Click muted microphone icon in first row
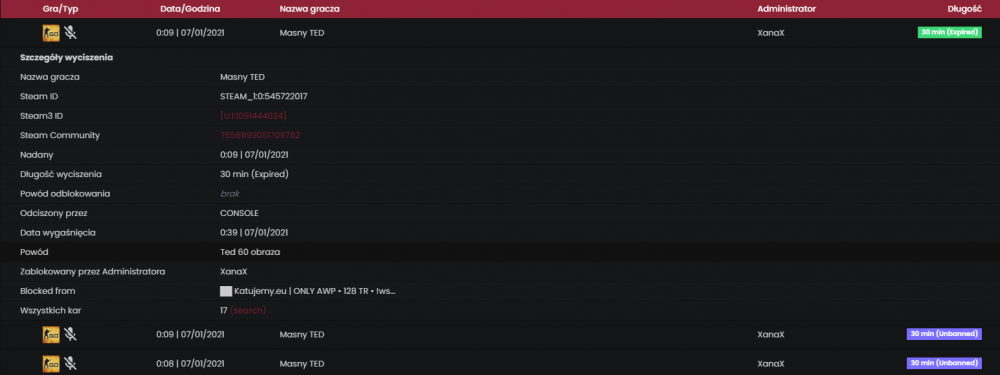1000x375 pixels. coord(70,33)
